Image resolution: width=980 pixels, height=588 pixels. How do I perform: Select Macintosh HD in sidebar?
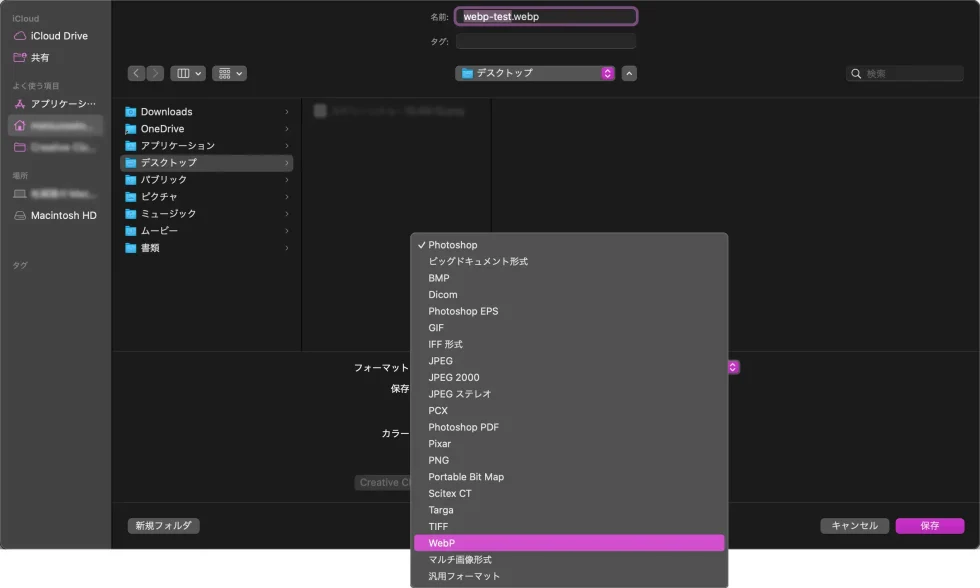(63, 216)
